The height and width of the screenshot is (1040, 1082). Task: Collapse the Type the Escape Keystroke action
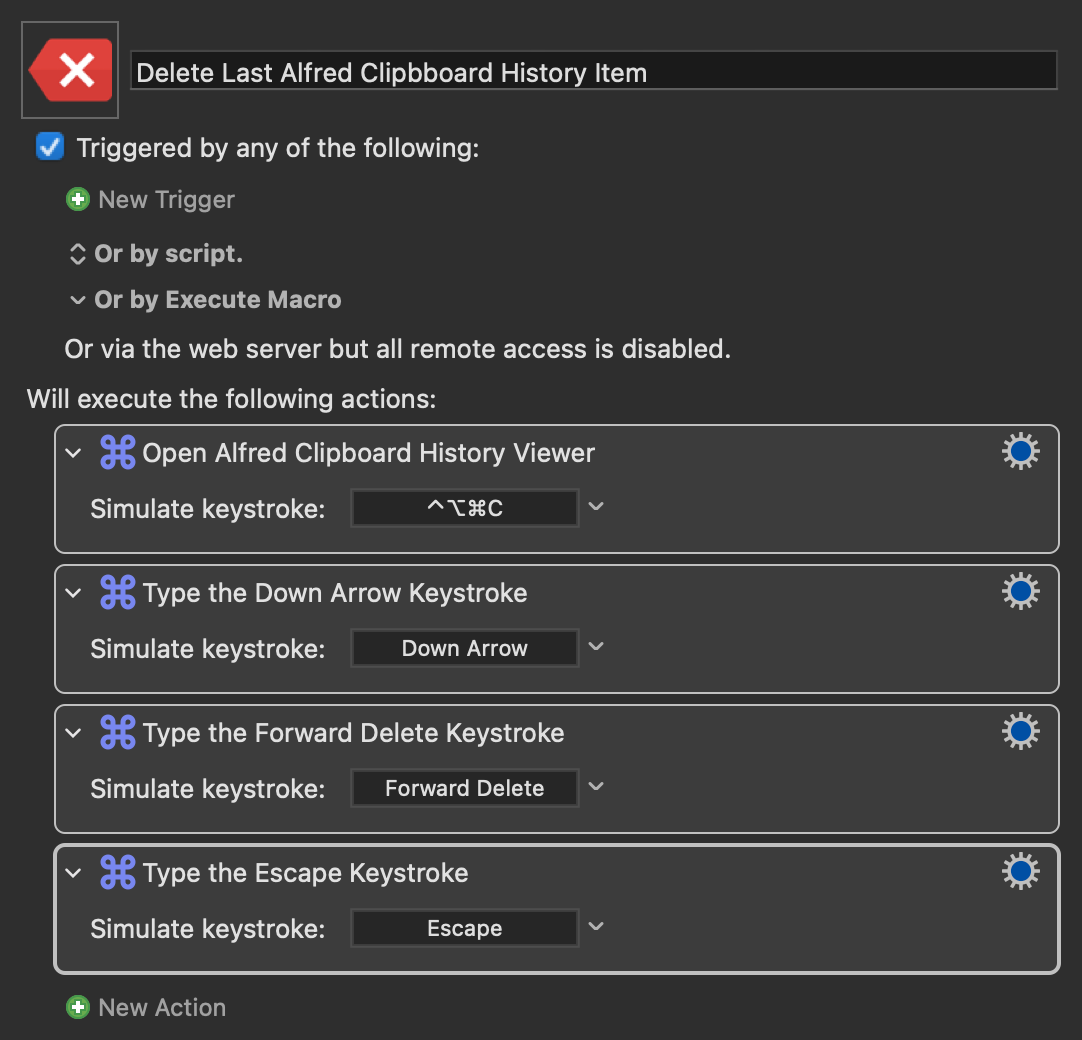(x=73, y=874)
